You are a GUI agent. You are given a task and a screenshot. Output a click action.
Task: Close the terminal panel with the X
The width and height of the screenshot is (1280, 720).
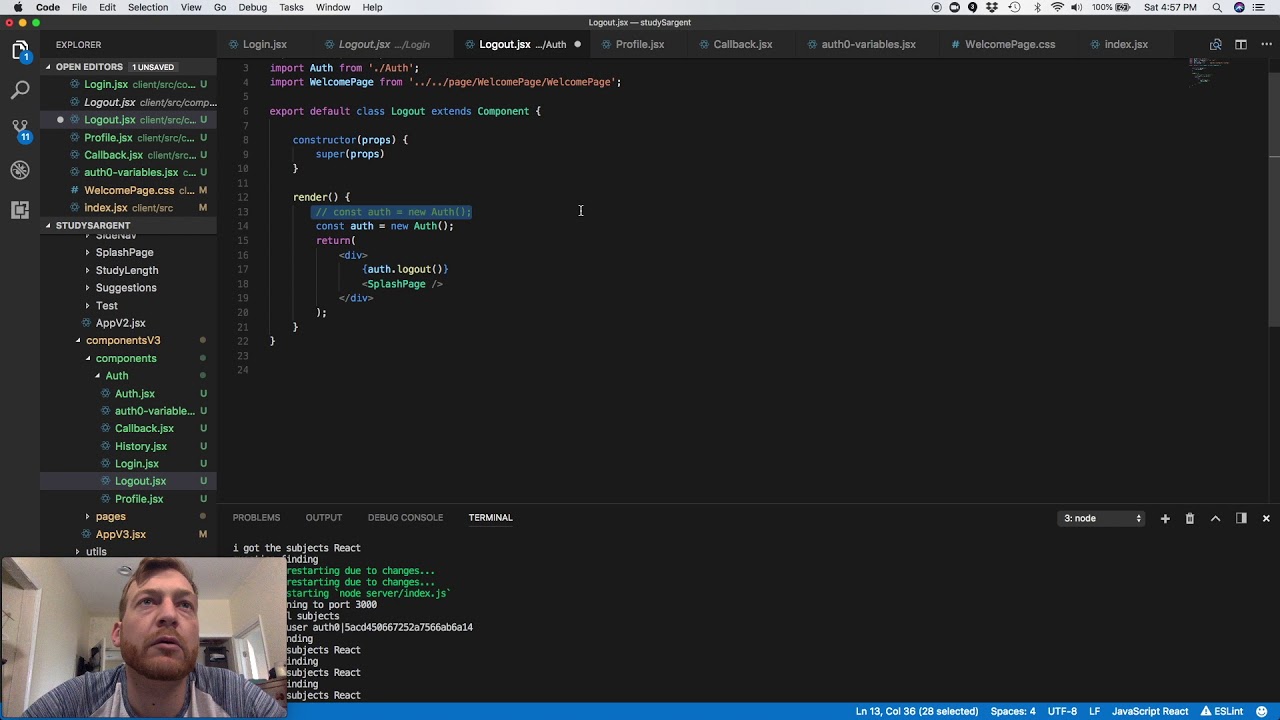pos(1266,518)
